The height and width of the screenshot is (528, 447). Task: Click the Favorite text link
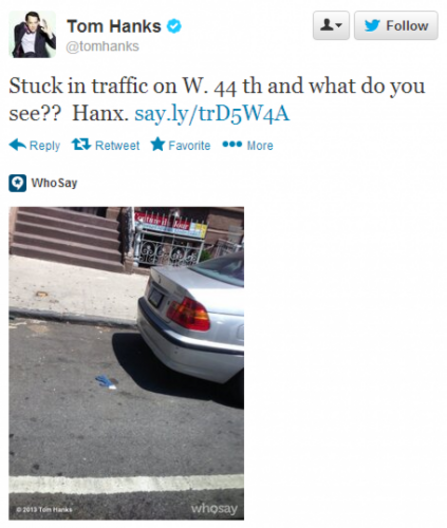(x=189, y=145)
